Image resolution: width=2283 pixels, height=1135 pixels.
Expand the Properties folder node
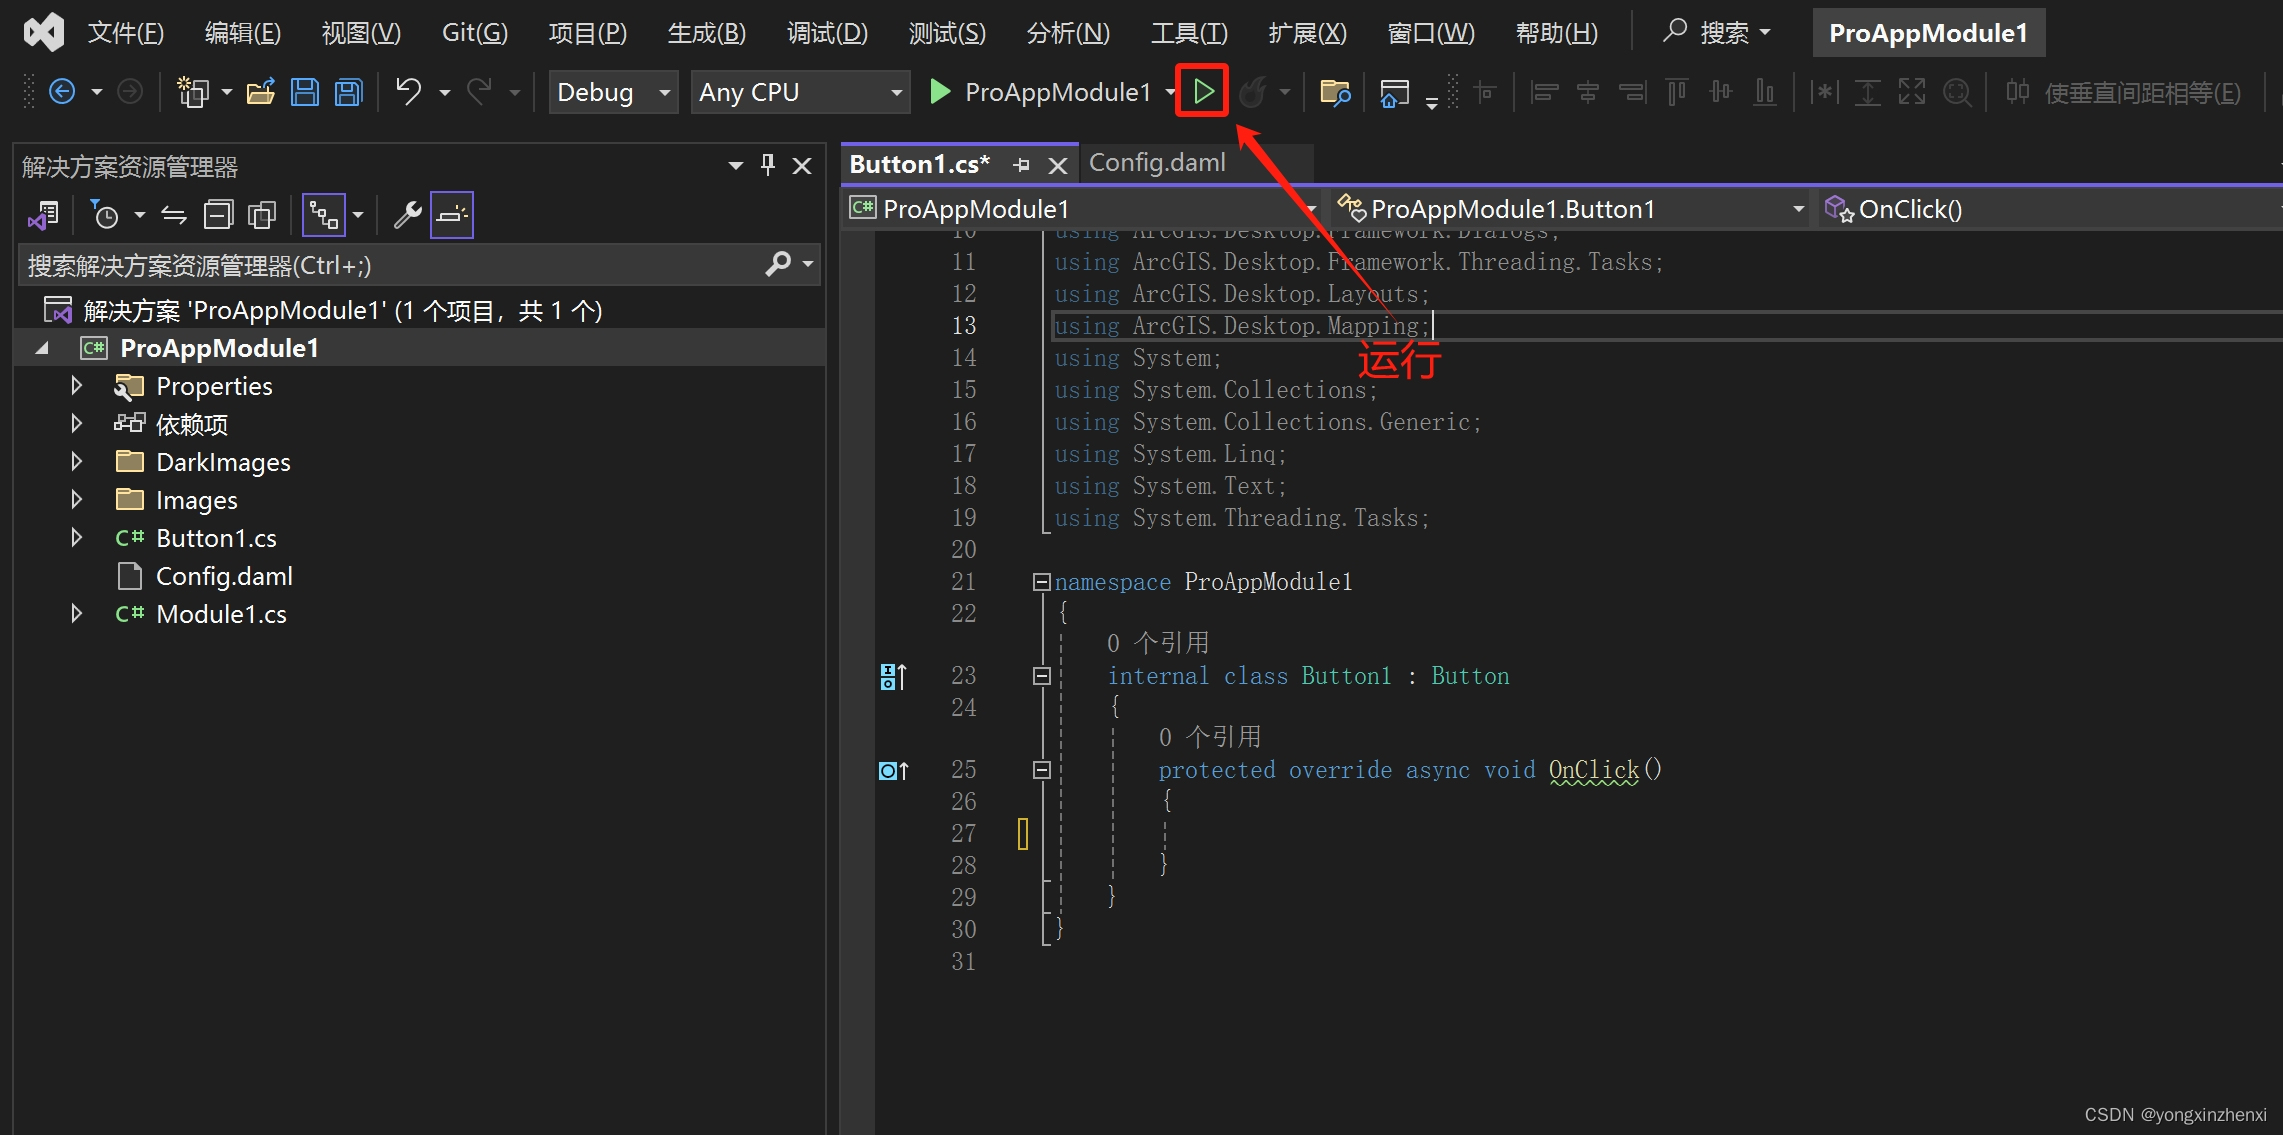click(x=76, y=386)
